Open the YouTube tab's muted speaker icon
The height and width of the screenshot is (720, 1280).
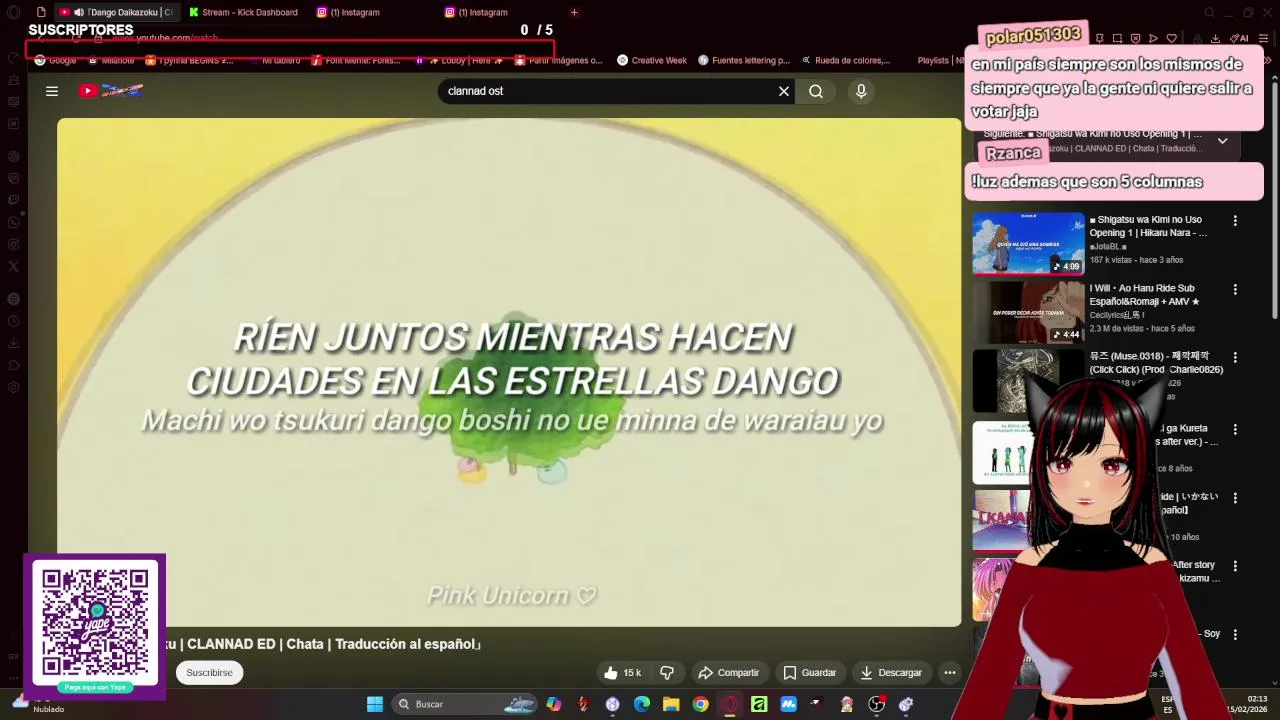pyautogui.click(x=79, y=12)
